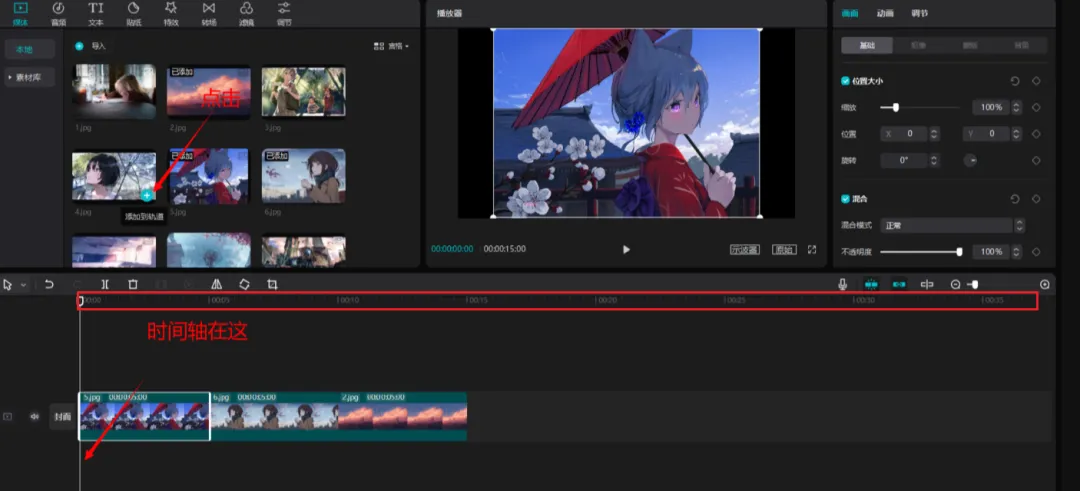This screenshot has width=1080, height=491.
Task: Add keyframe for 不透明度 opacity
Action: [1036, 252]
